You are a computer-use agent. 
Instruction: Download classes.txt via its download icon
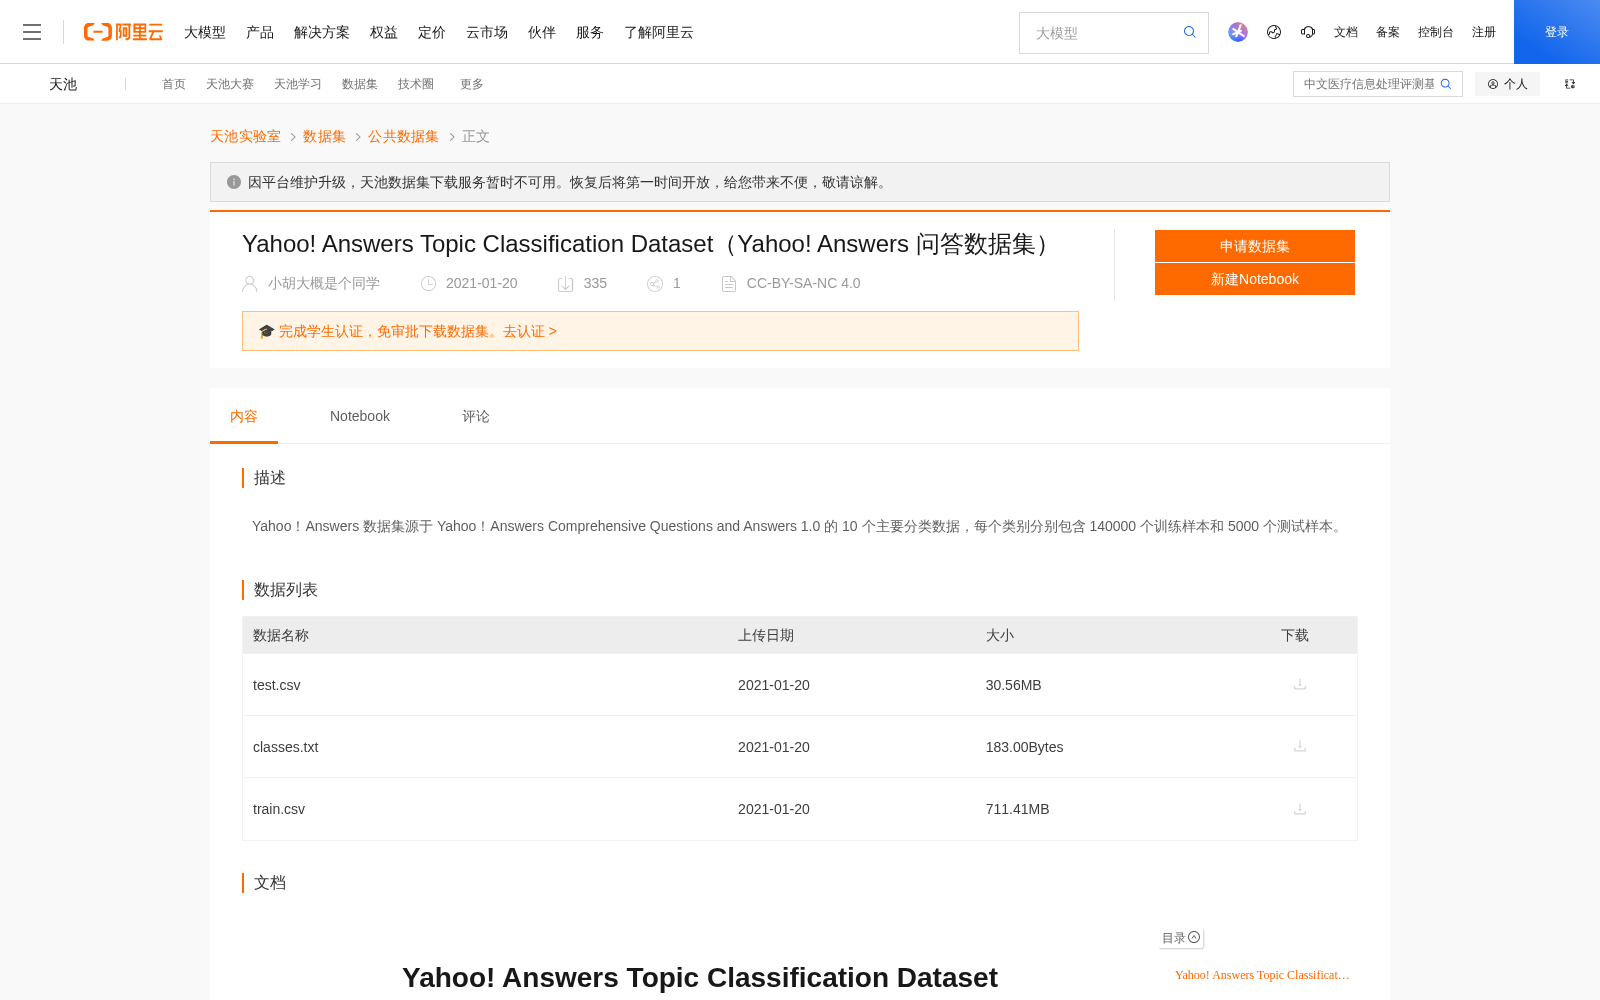1300,746
